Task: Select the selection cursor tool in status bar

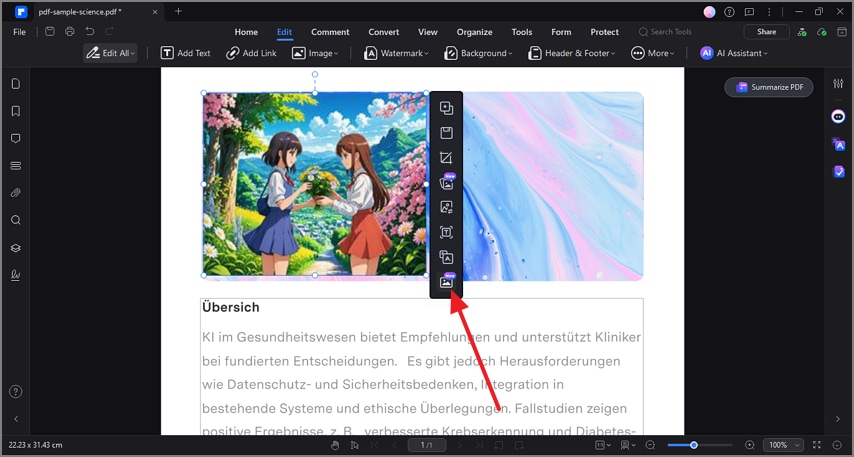Action: (355, 445)
